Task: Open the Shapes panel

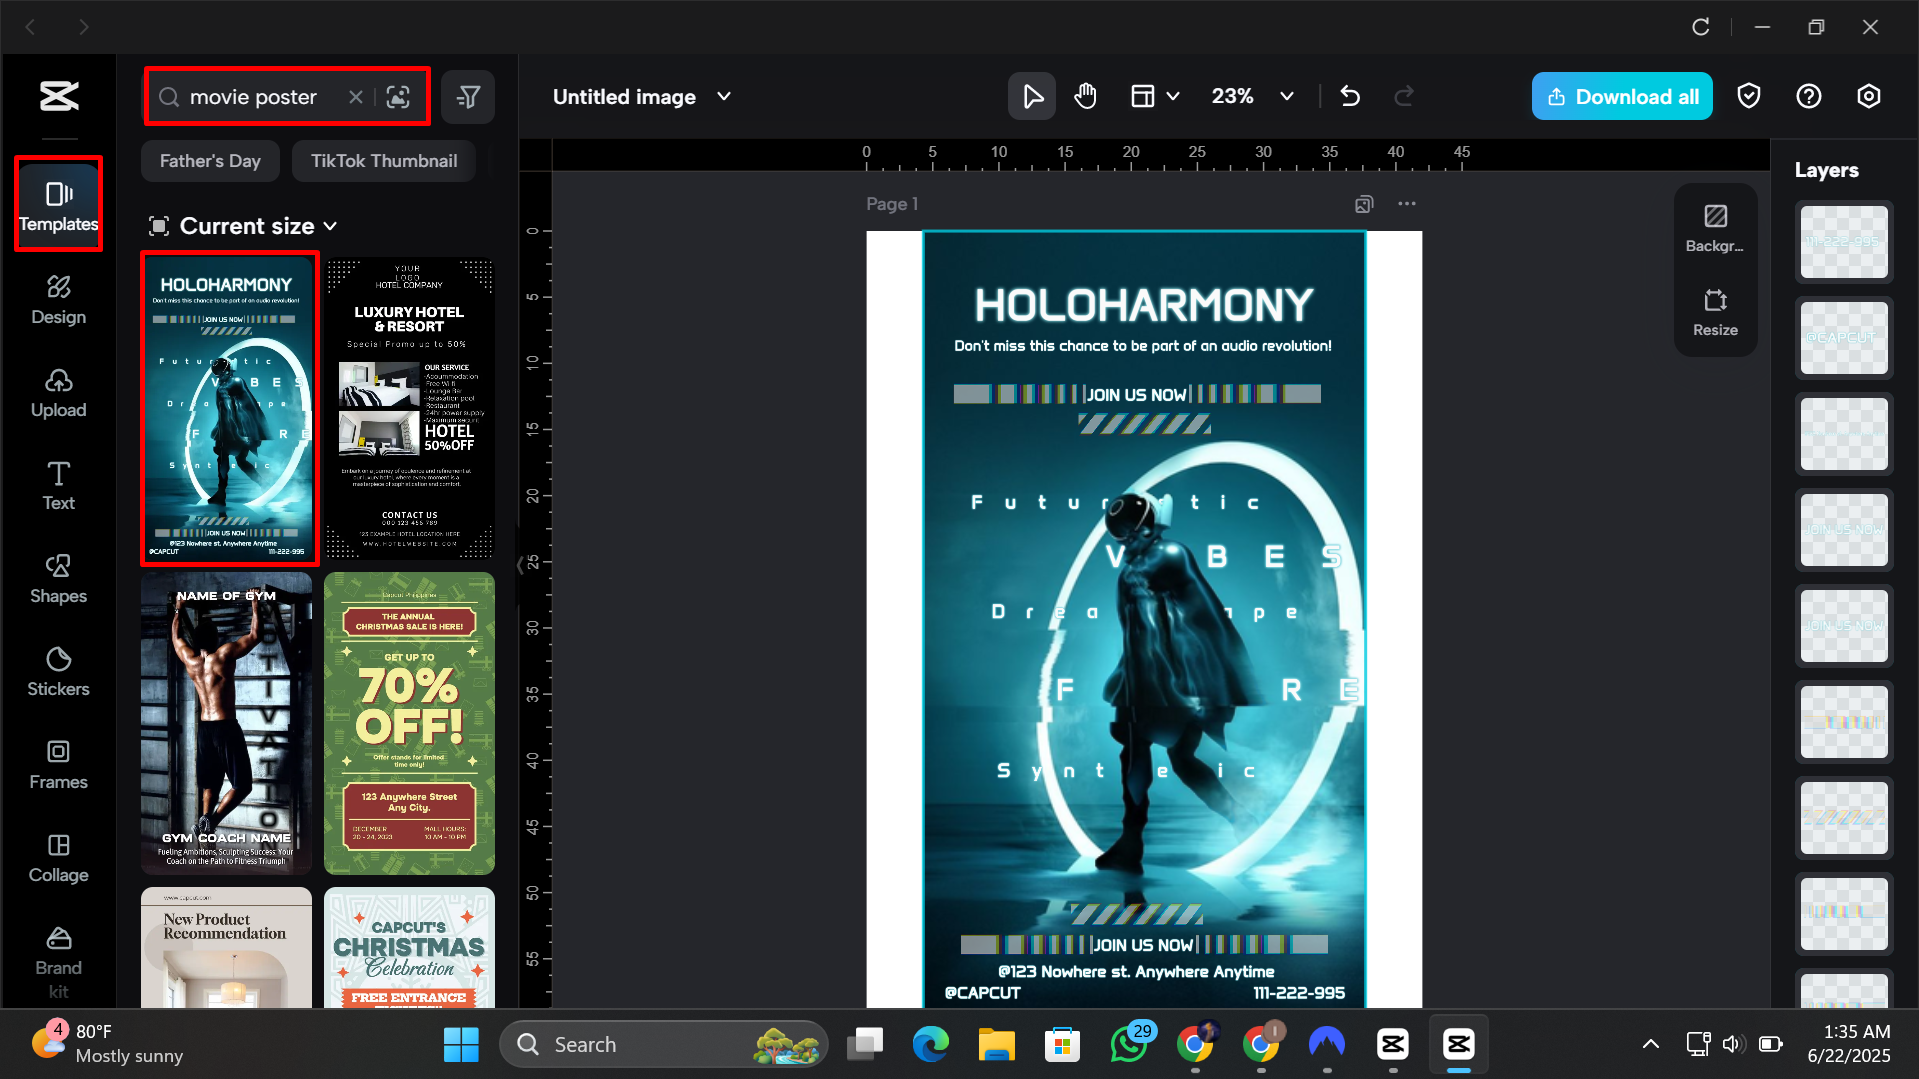Action: tap(58, 578)
